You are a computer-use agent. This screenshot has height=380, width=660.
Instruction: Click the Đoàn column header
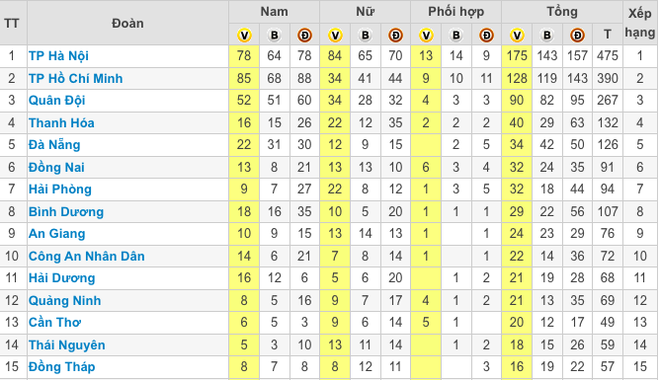pos(128,23)
